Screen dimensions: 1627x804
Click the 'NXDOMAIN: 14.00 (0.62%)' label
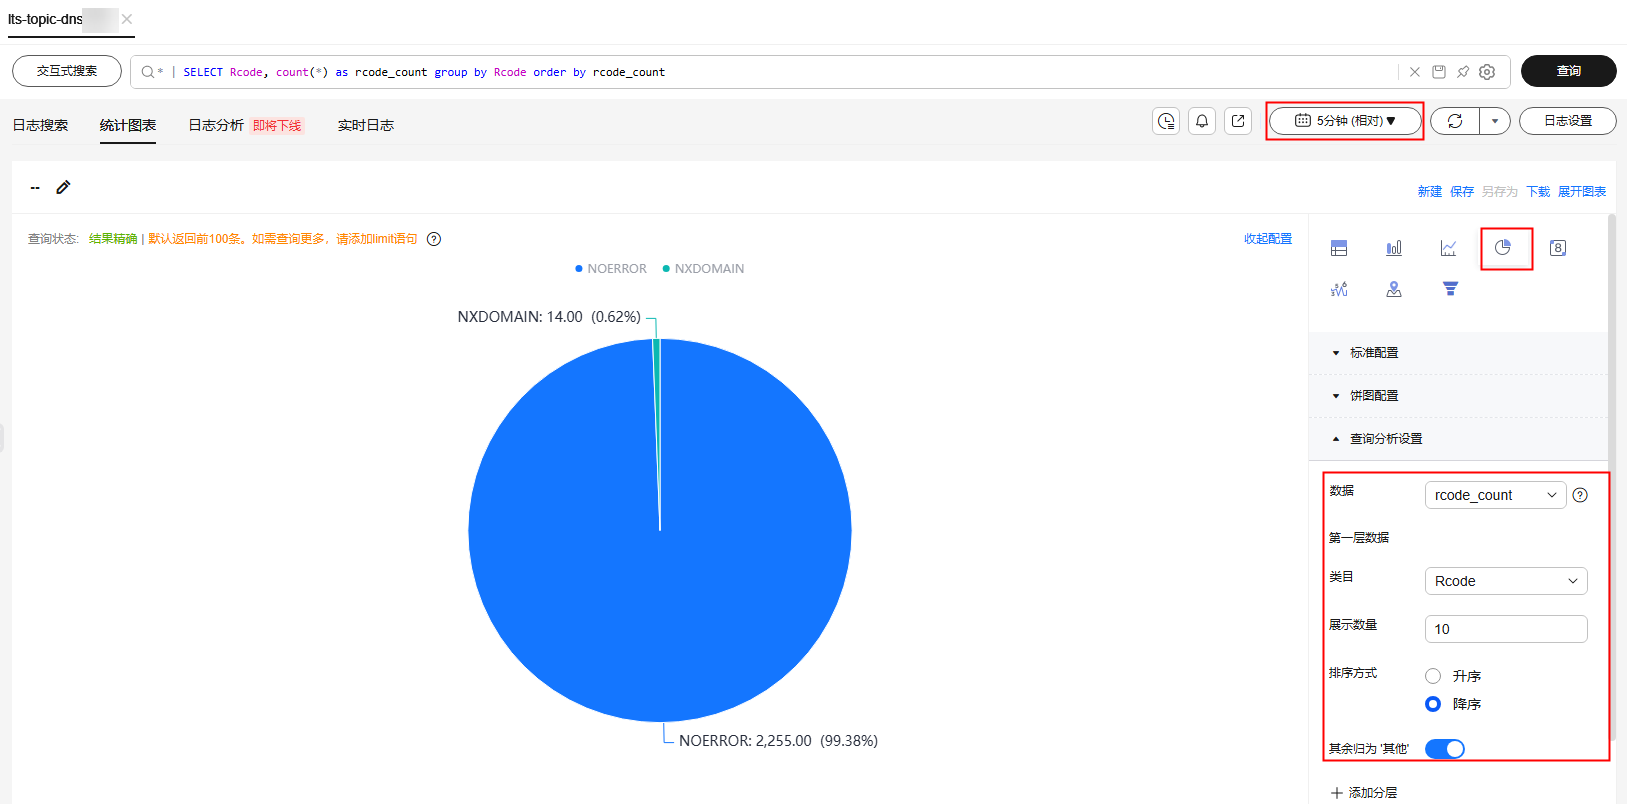pos(549,317)
